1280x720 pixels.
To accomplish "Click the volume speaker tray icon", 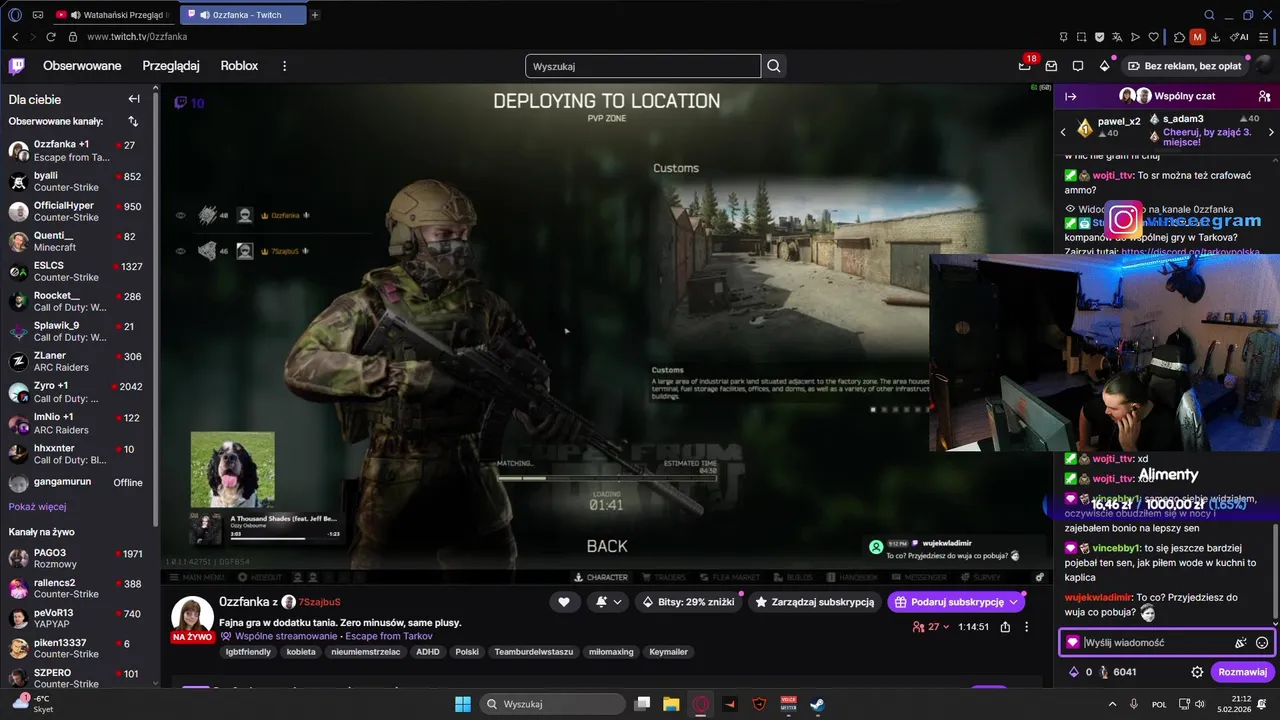I will point(1200,704).
